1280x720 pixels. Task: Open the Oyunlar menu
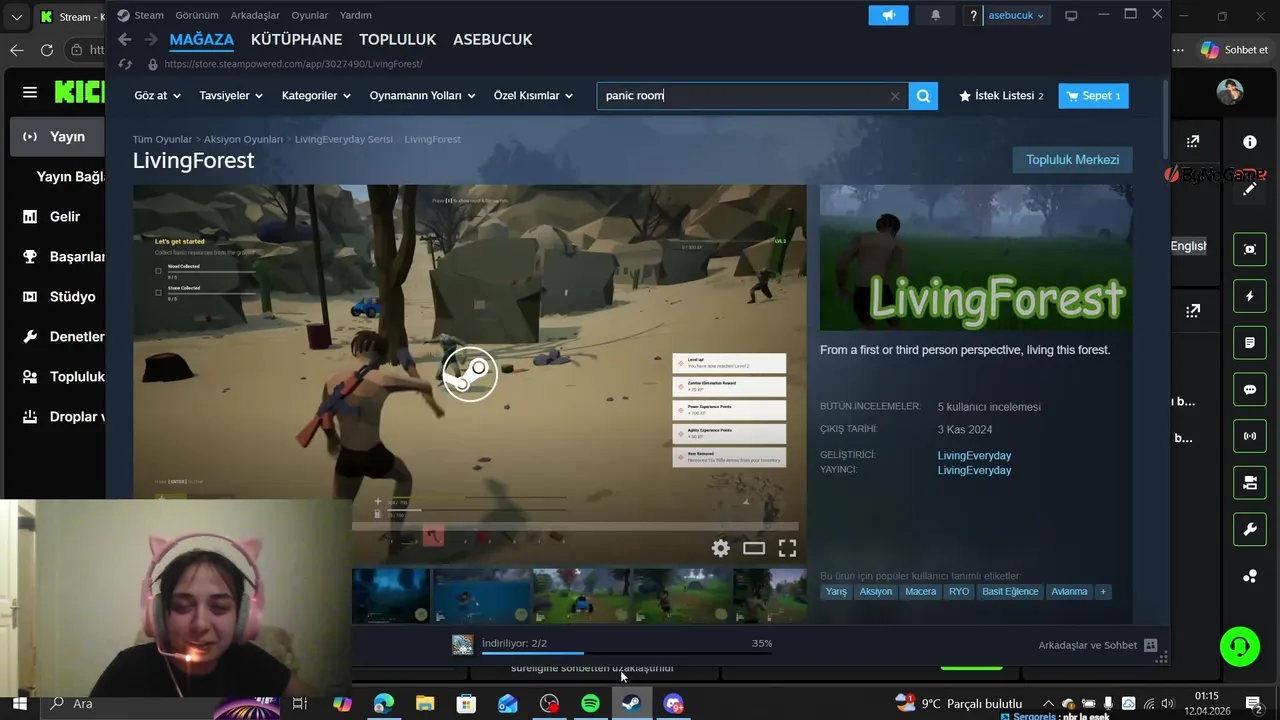(x=310, y=15)
